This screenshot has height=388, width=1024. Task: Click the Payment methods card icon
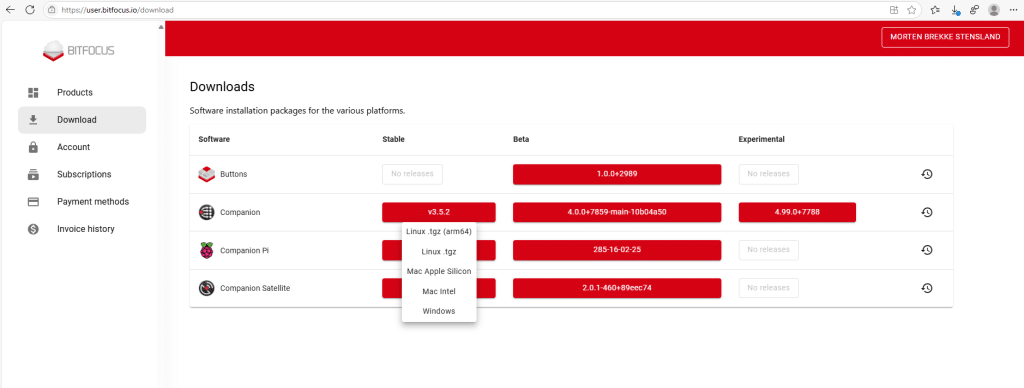coord(33,202)
